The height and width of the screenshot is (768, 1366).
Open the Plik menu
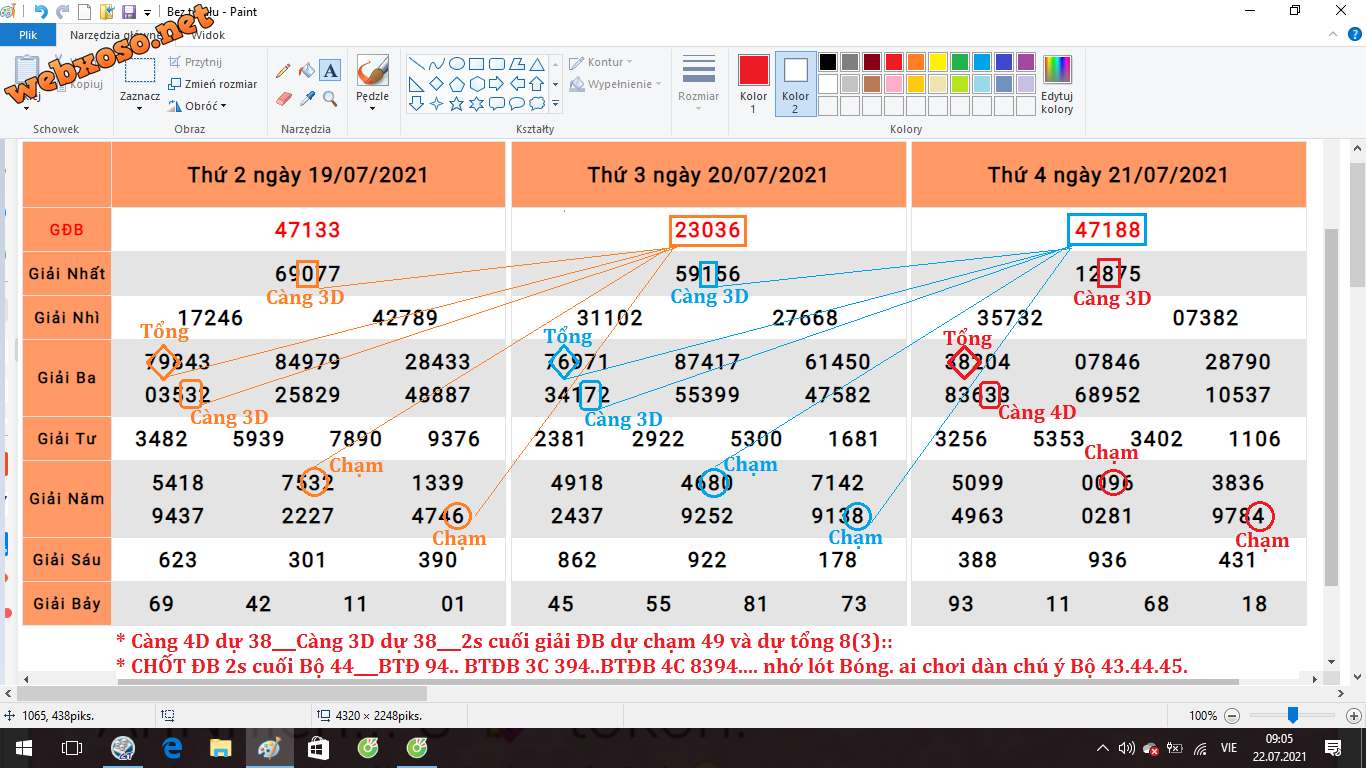tap(28, 35)
